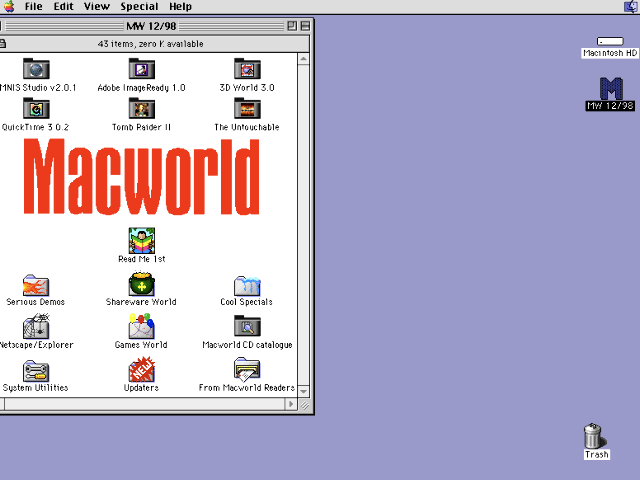Select the Tomb Raider II folder icon
The image size is (640, 480).
[x=142, y=108]
